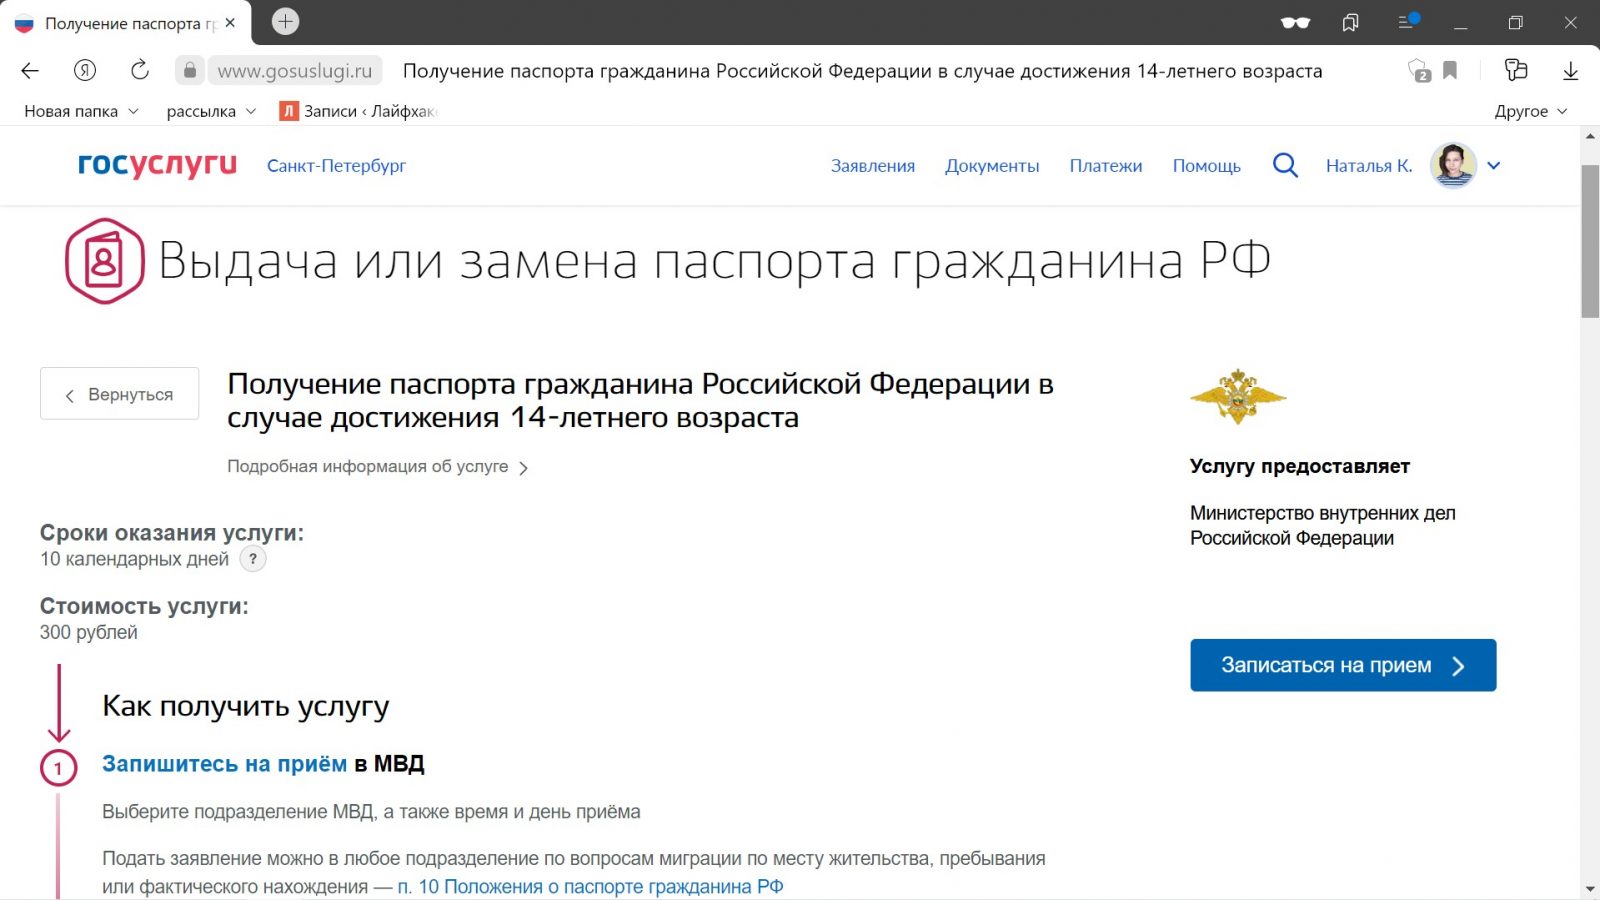Image resolution: width=1600 pixels, height=900 pixels.
Task: Click the Вернуться back button
Action: 119,394
